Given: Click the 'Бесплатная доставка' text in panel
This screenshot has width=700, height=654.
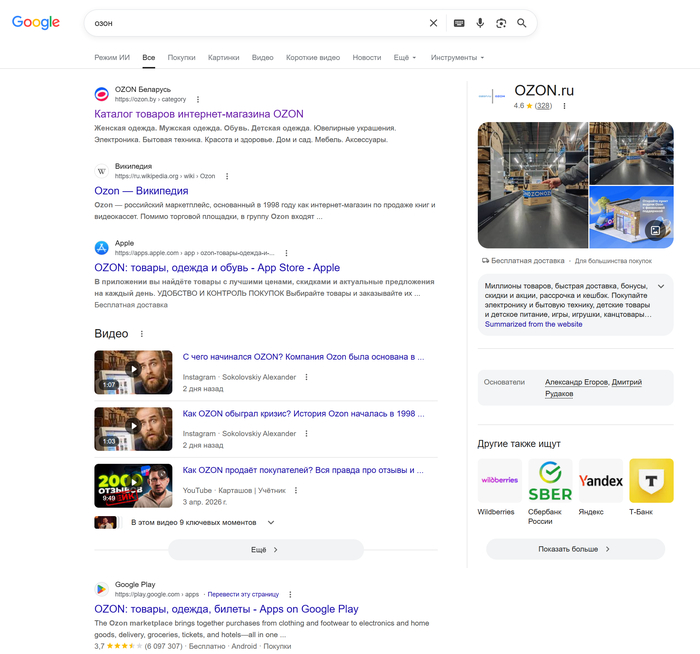Looking at the screenshot, I should 528,261.
